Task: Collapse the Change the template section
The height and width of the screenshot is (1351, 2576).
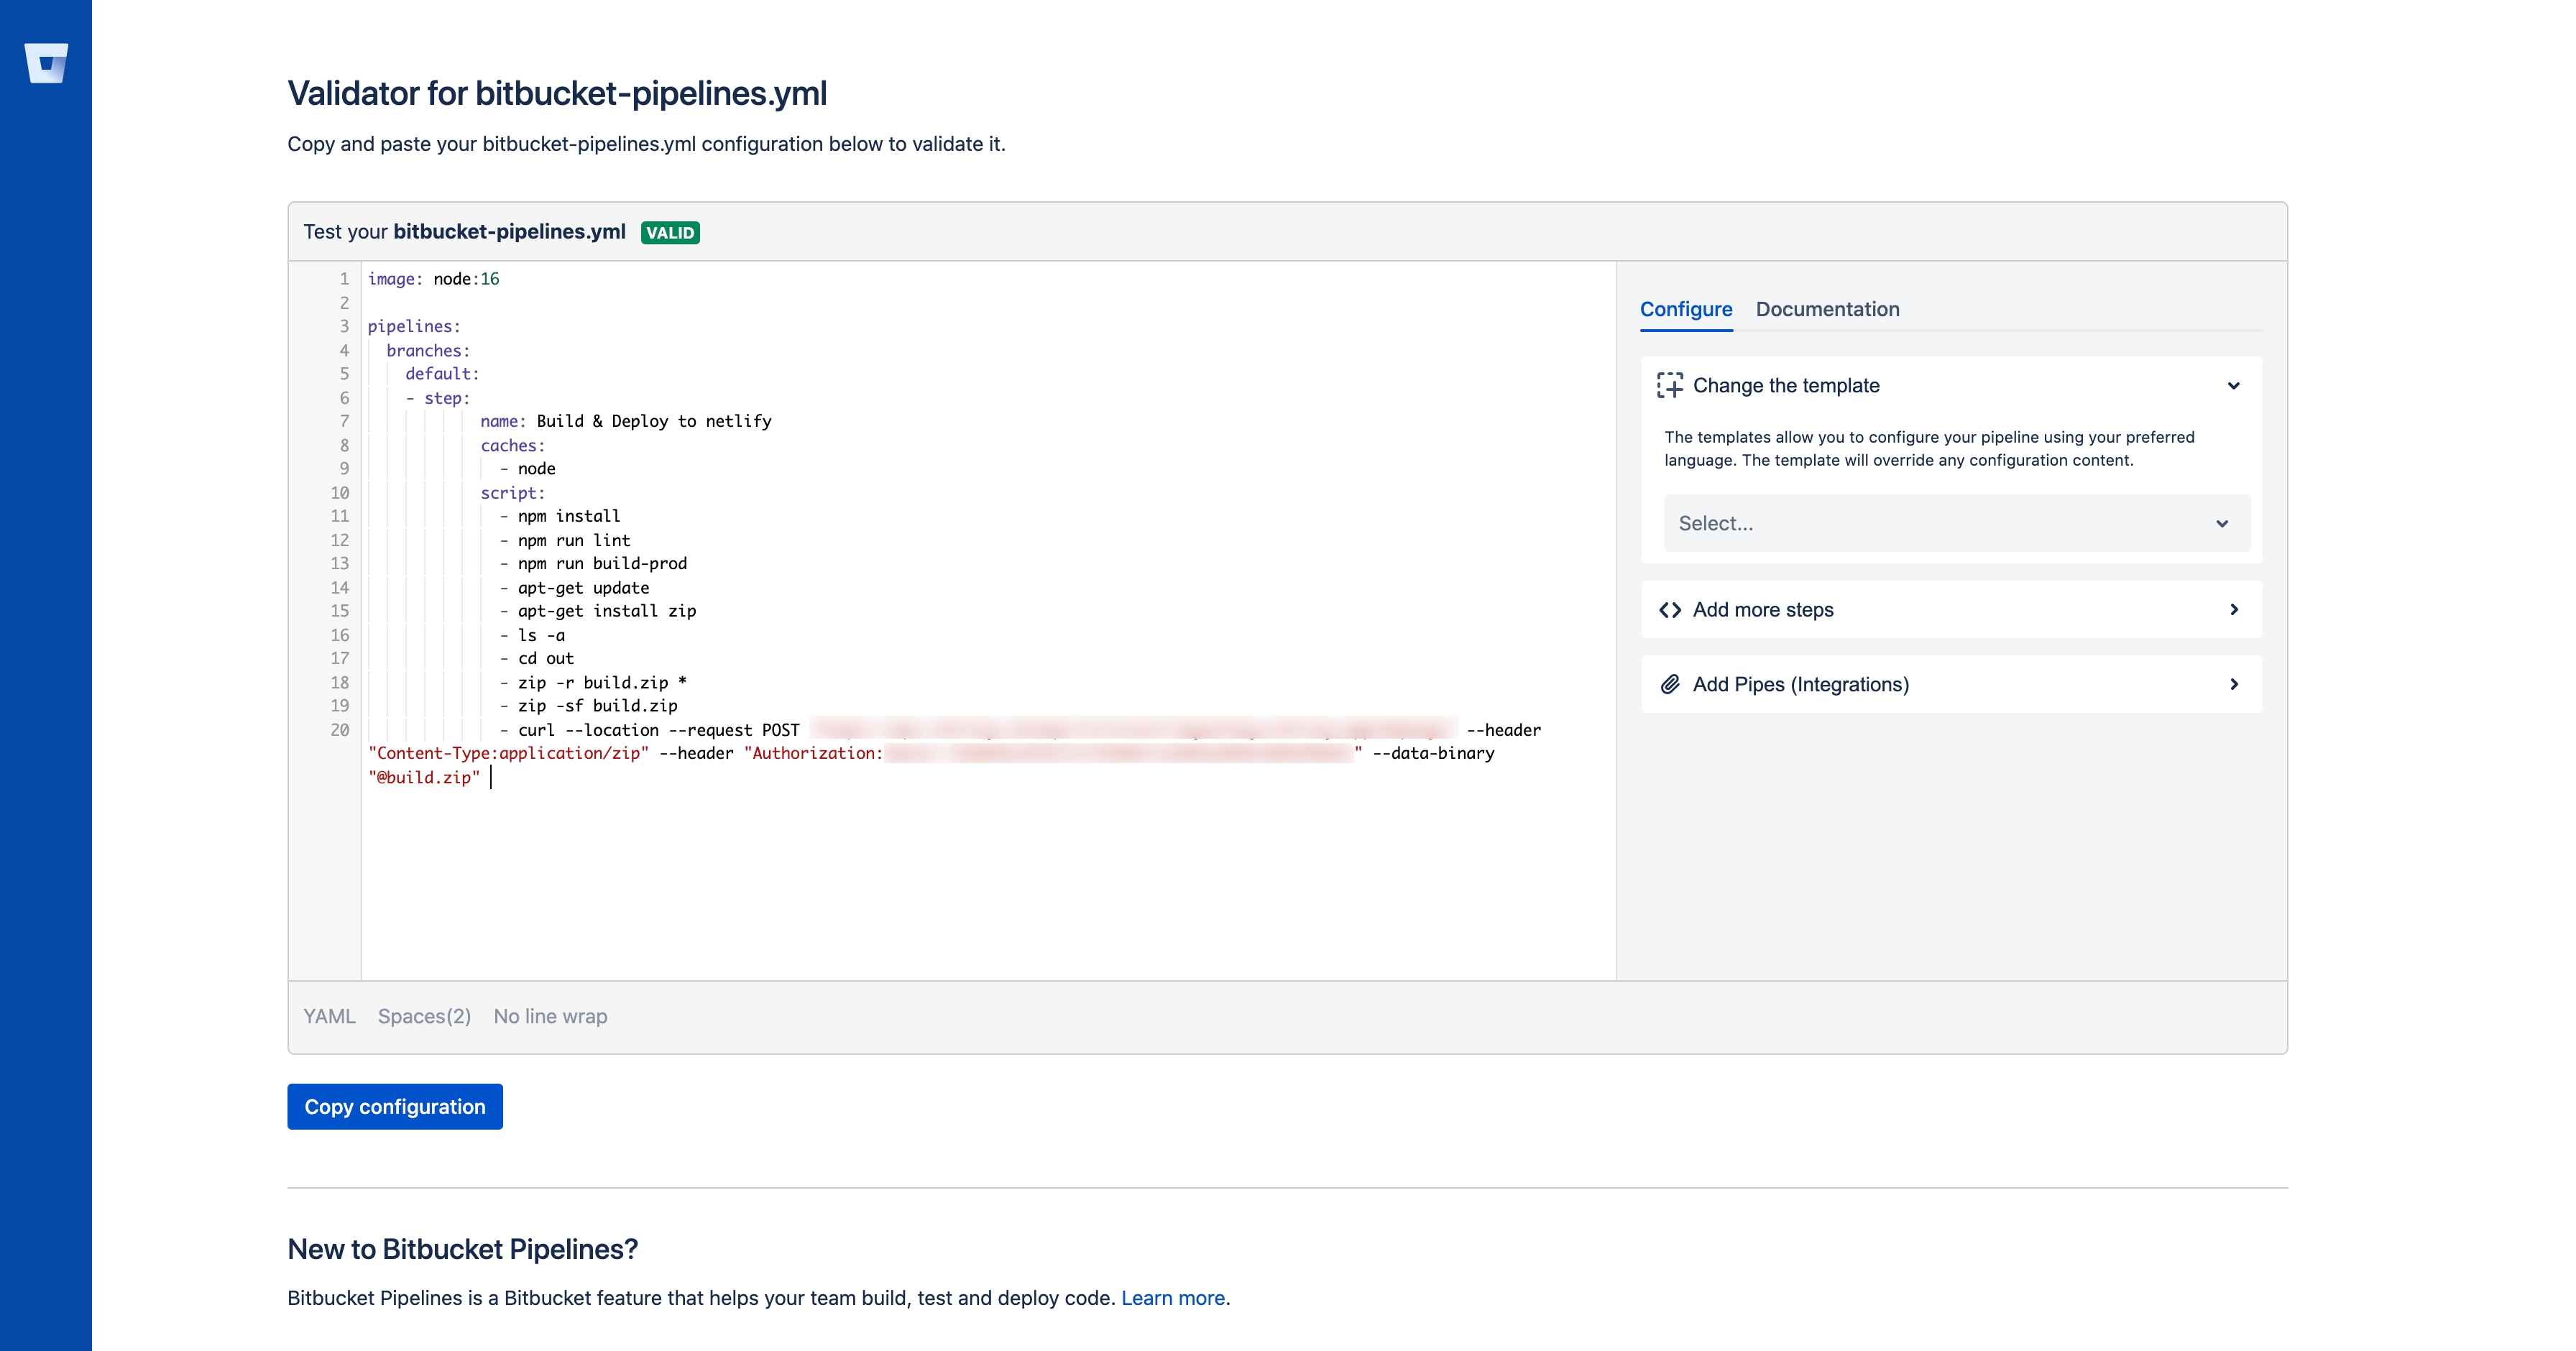Action: click(2233, 386)
